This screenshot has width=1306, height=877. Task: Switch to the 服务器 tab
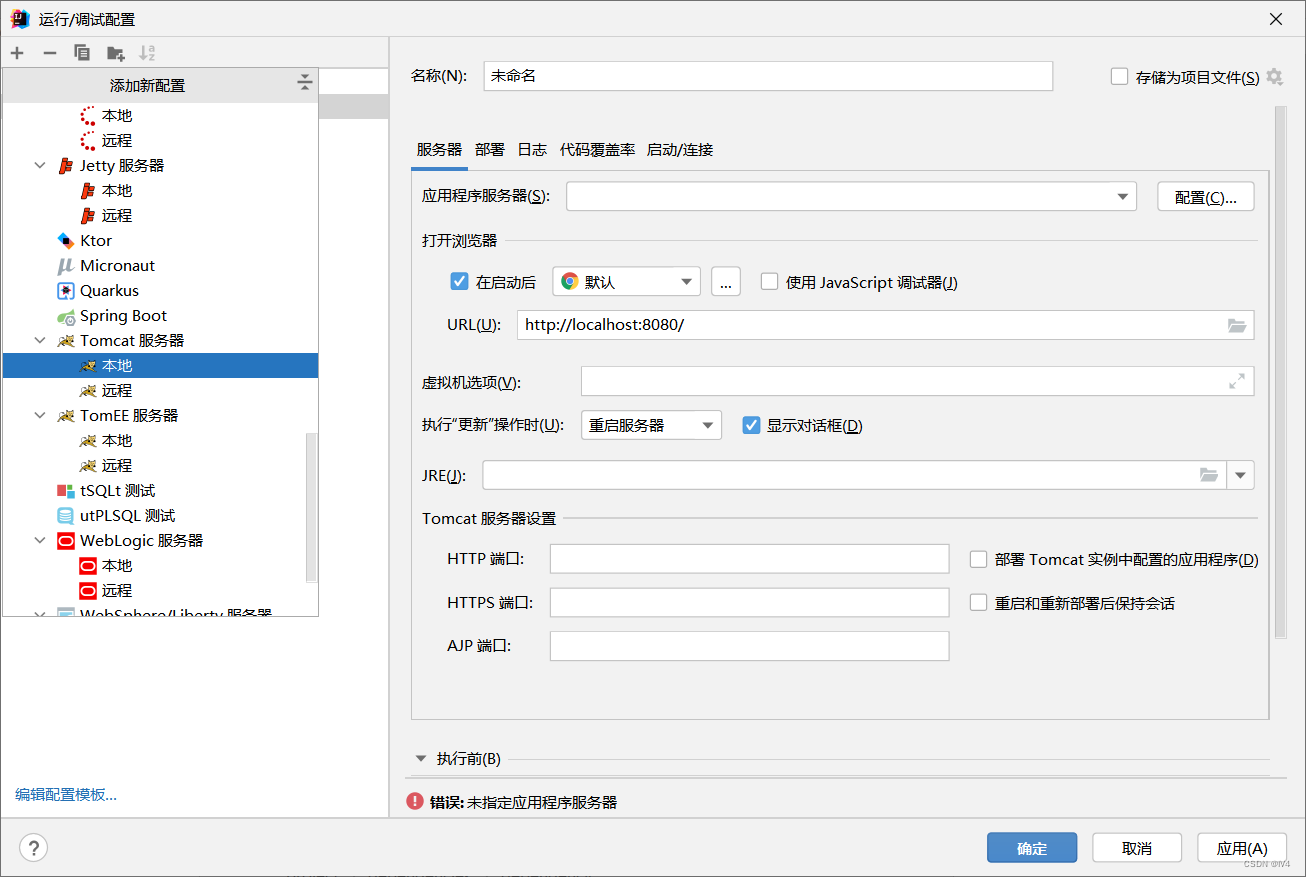tap(440, 150)
